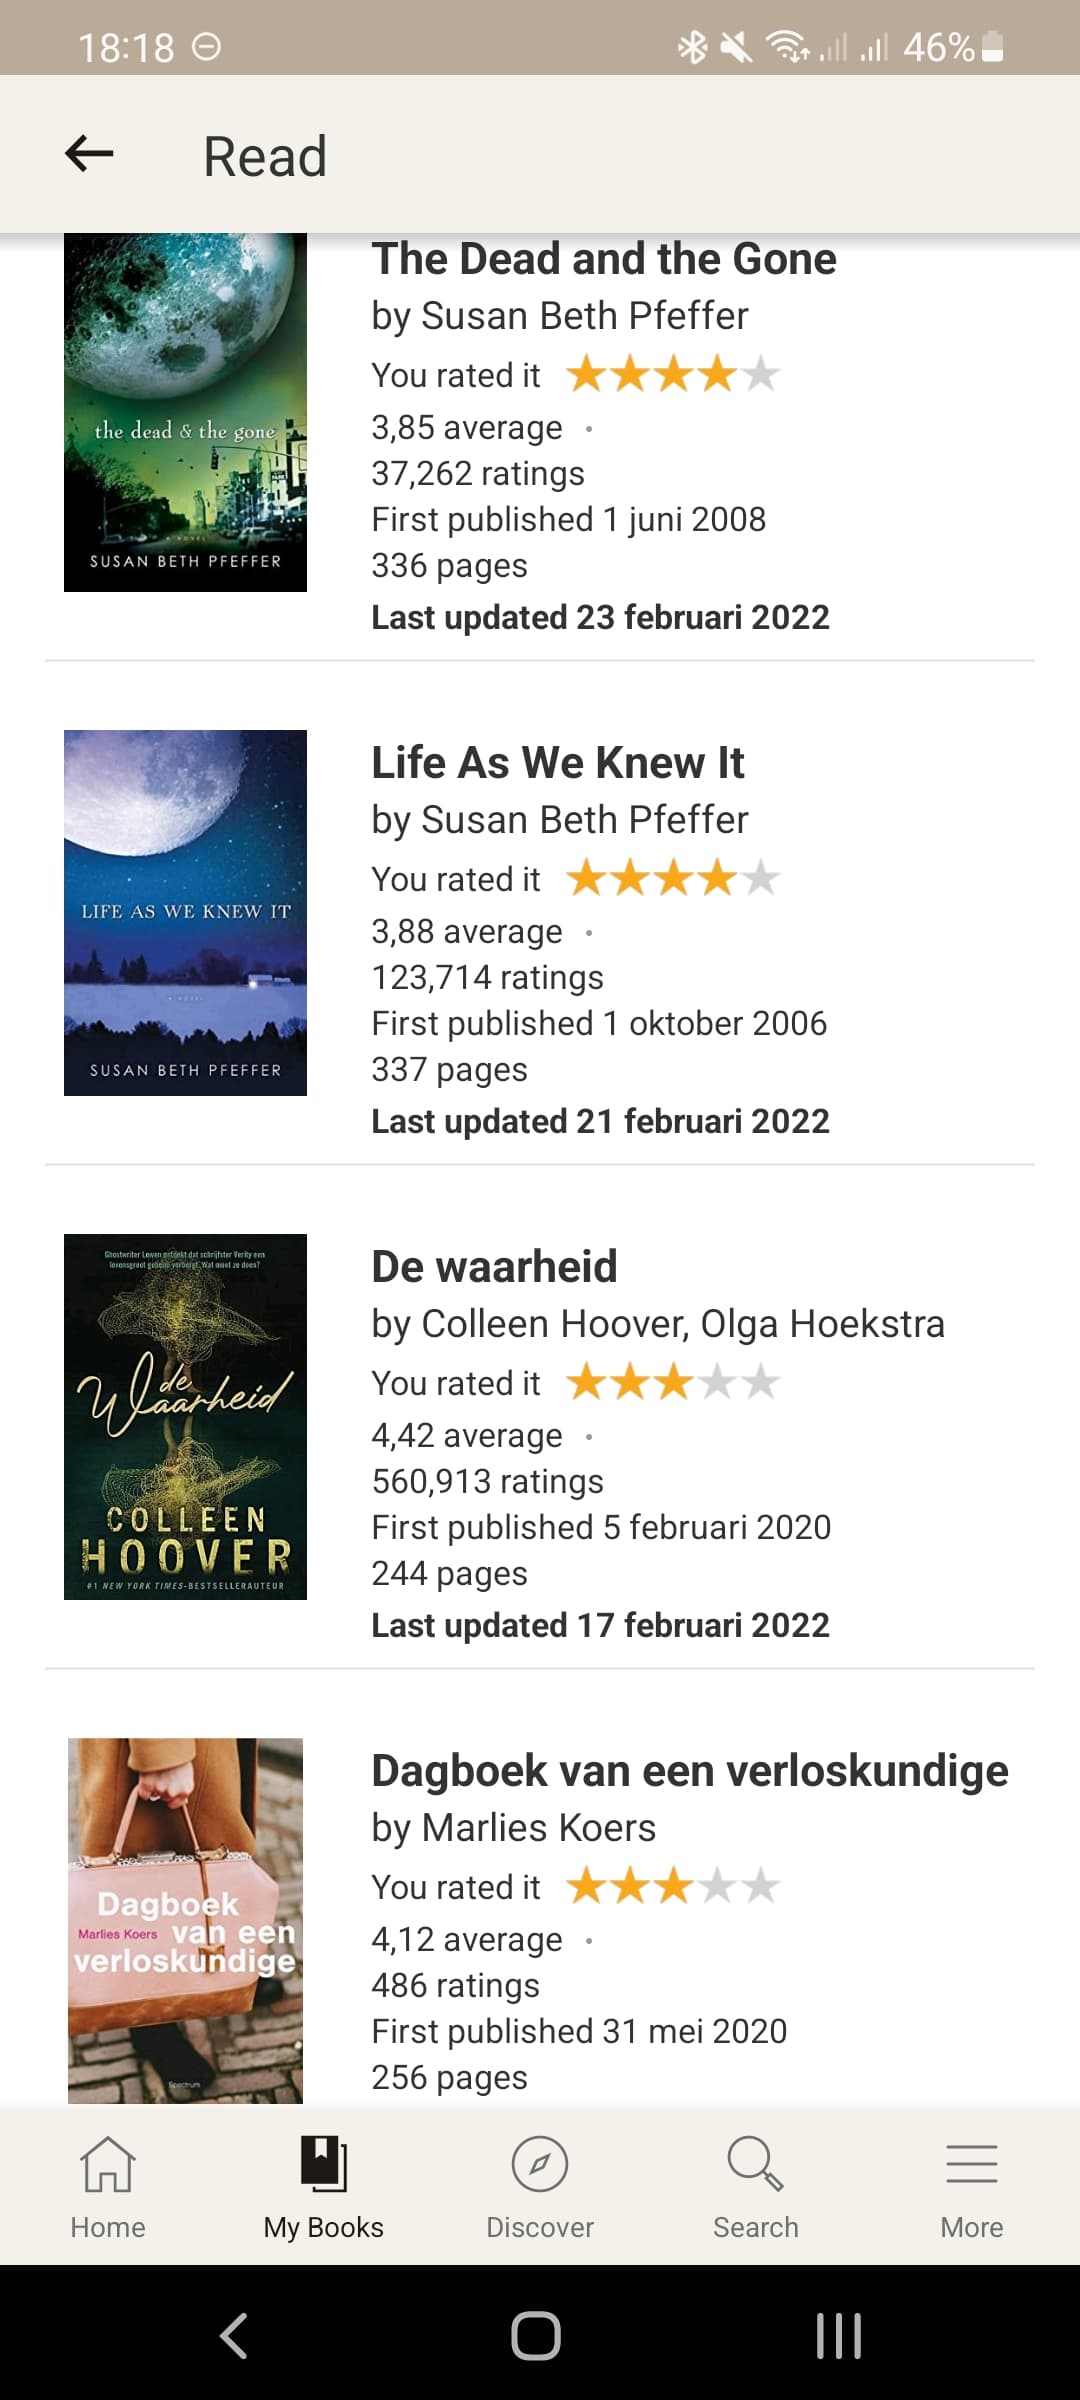Tap the Android back navigation button
1080x2400 pixels.
[234, 2336]
